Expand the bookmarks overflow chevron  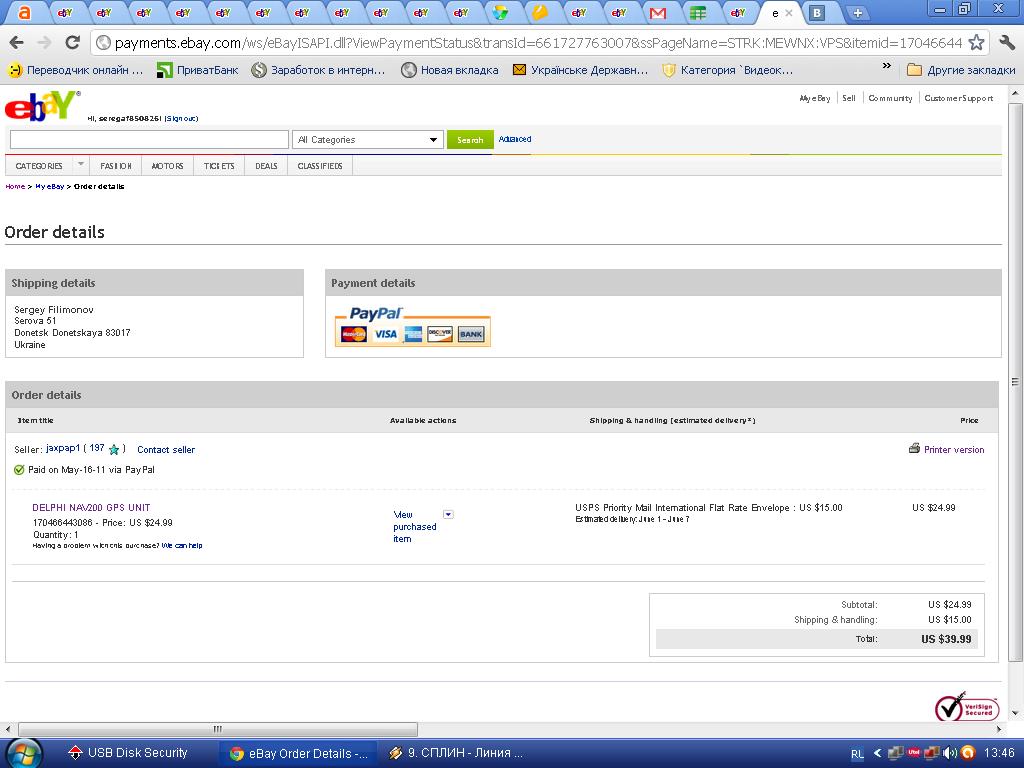pos(886,66)
